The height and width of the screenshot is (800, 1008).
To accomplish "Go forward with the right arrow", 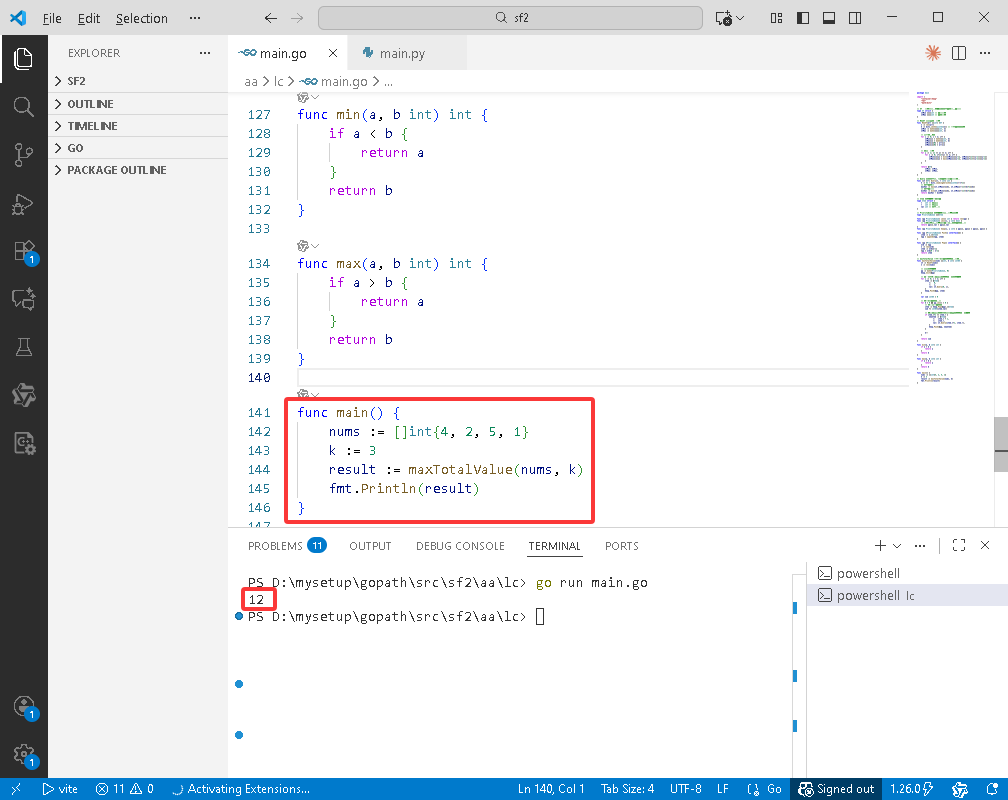I will (296, 18).
